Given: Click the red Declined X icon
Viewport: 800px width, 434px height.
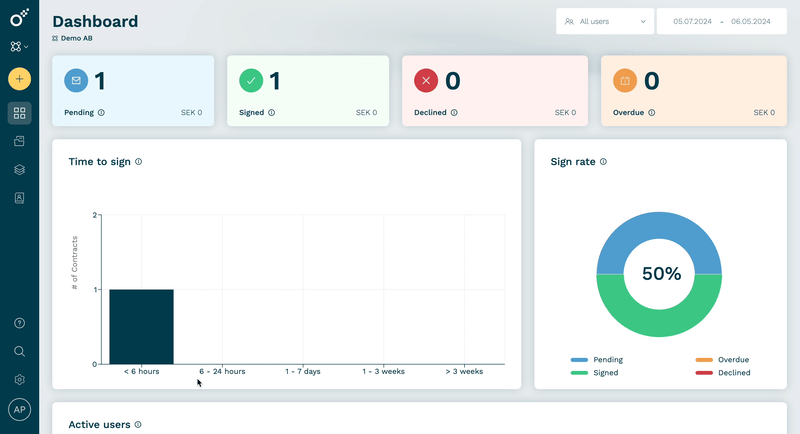Looking at the screenshot, I should (426, 81).
